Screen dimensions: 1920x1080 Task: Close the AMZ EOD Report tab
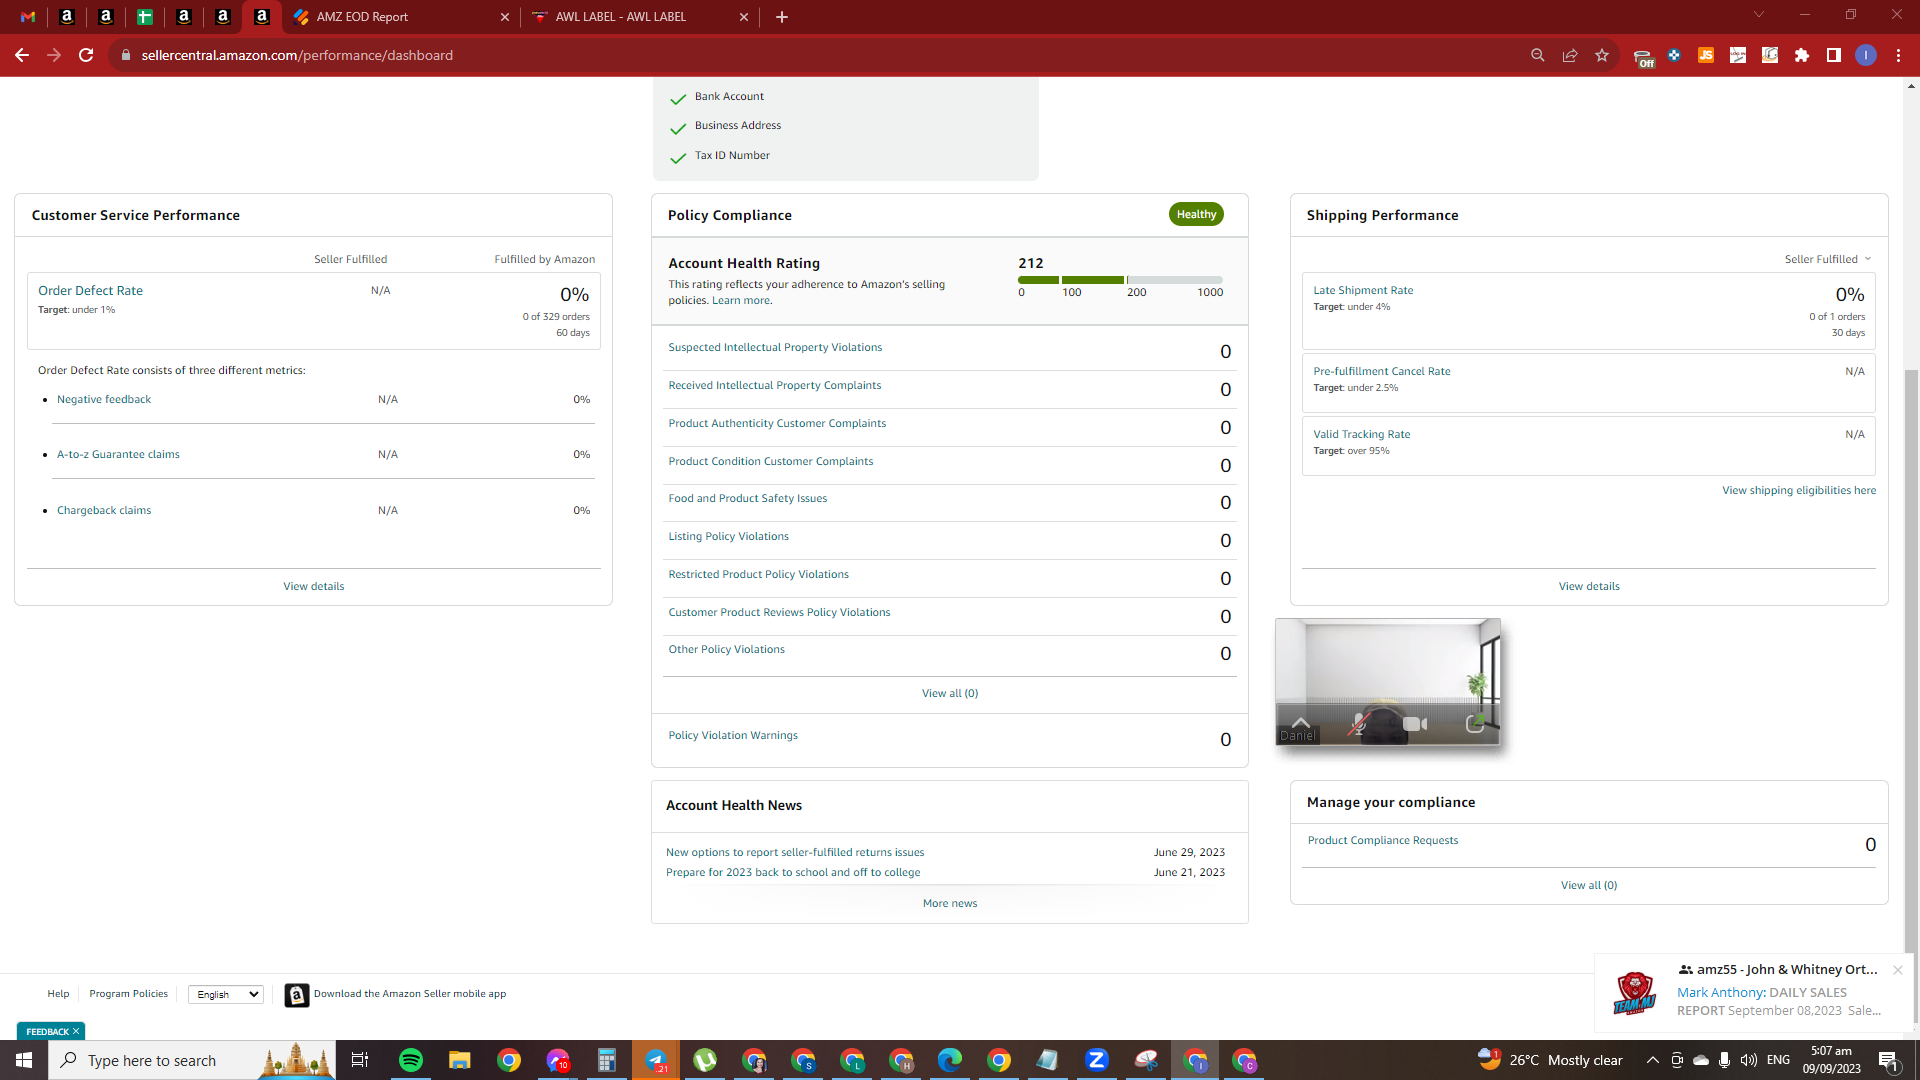[505, 17]
